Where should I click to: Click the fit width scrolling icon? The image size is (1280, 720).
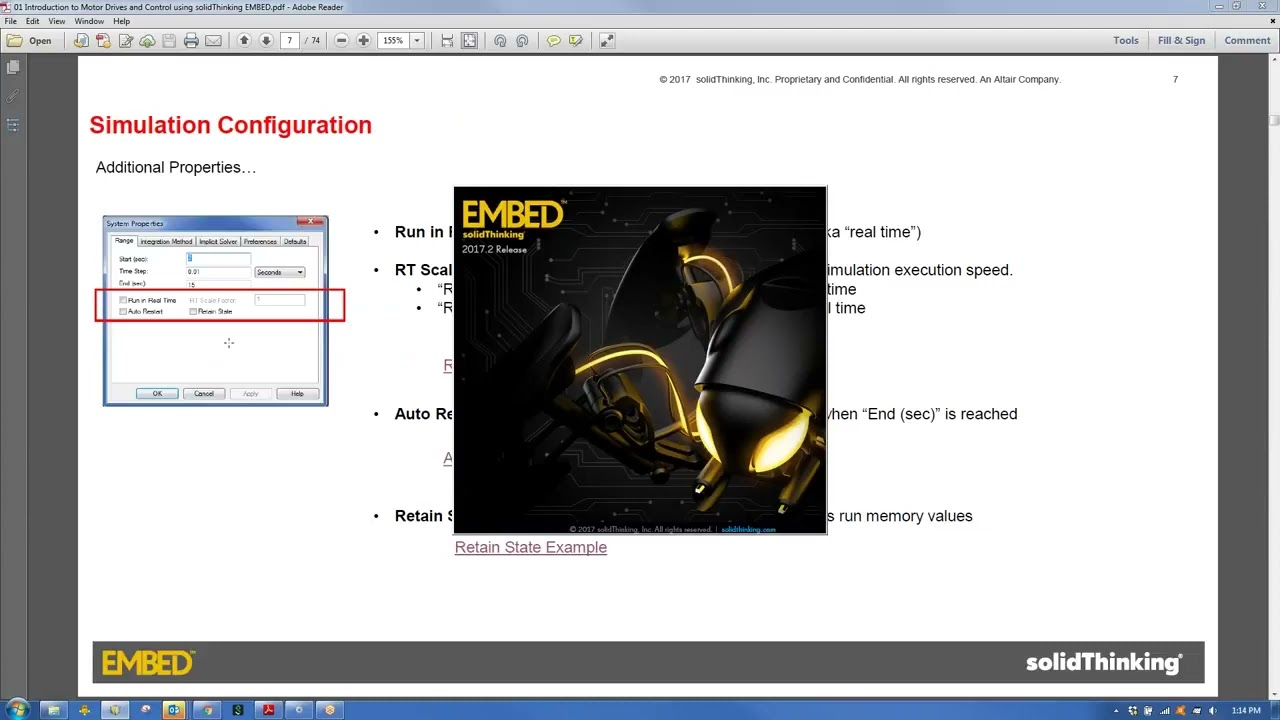[x=447, y=41]
